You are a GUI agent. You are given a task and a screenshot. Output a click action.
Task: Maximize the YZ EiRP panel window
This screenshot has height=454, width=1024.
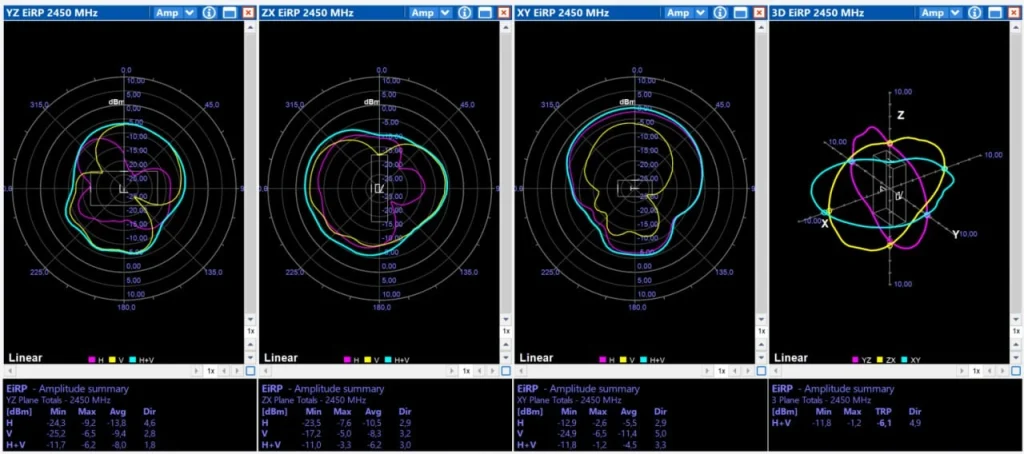click(229, 13)
